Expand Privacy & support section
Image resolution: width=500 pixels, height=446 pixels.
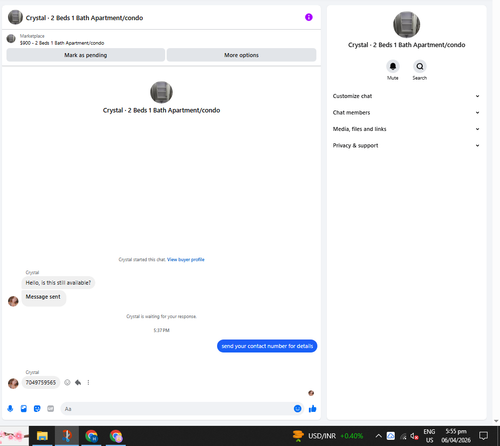406,145
